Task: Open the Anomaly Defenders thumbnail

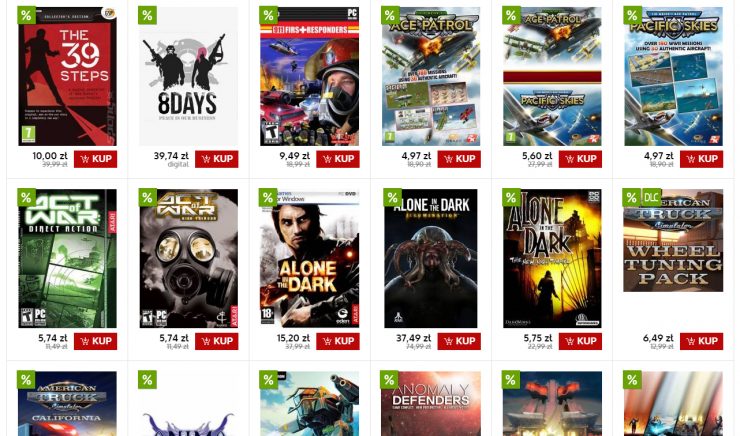Action: coord(431,403)
